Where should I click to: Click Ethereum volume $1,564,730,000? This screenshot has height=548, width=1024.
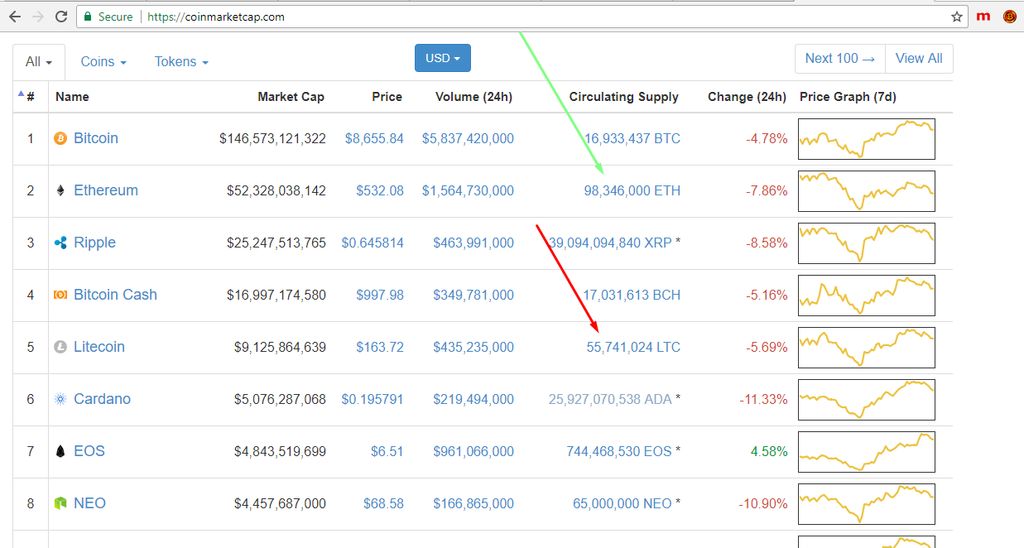point(468,191)
